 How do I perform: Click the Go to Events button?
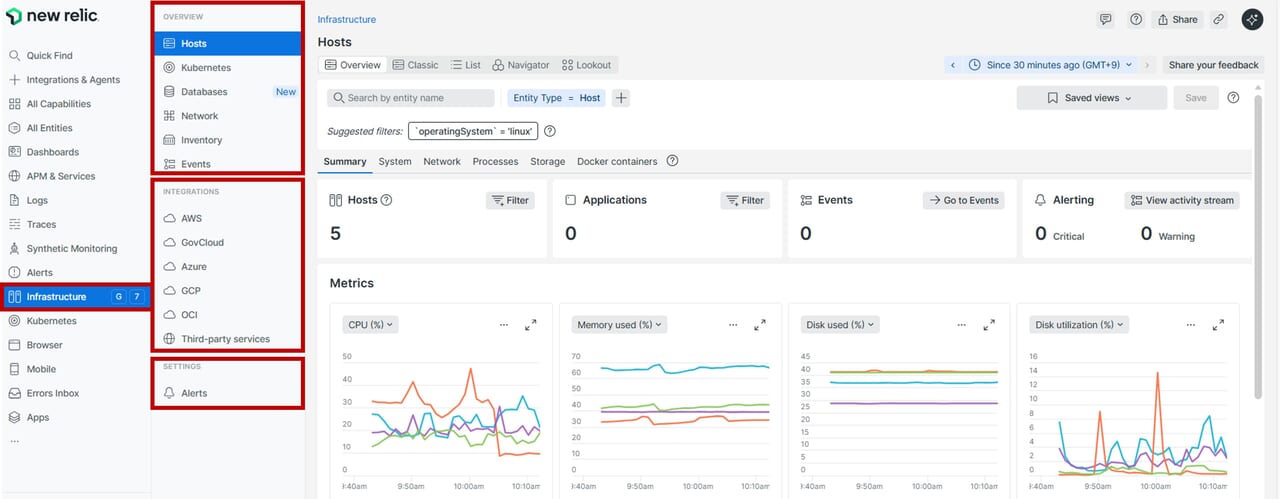[x=962, y=200]
